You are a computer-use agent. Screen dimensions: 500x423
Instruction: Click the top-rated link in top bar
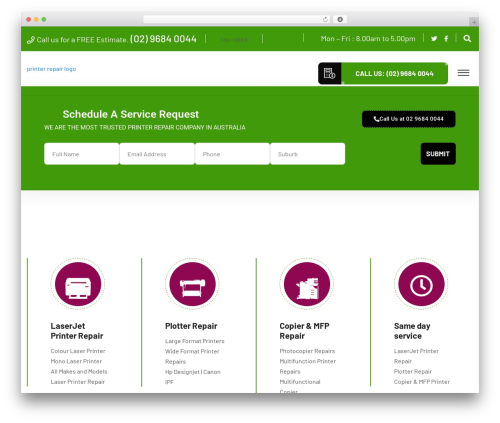(234, 40)
